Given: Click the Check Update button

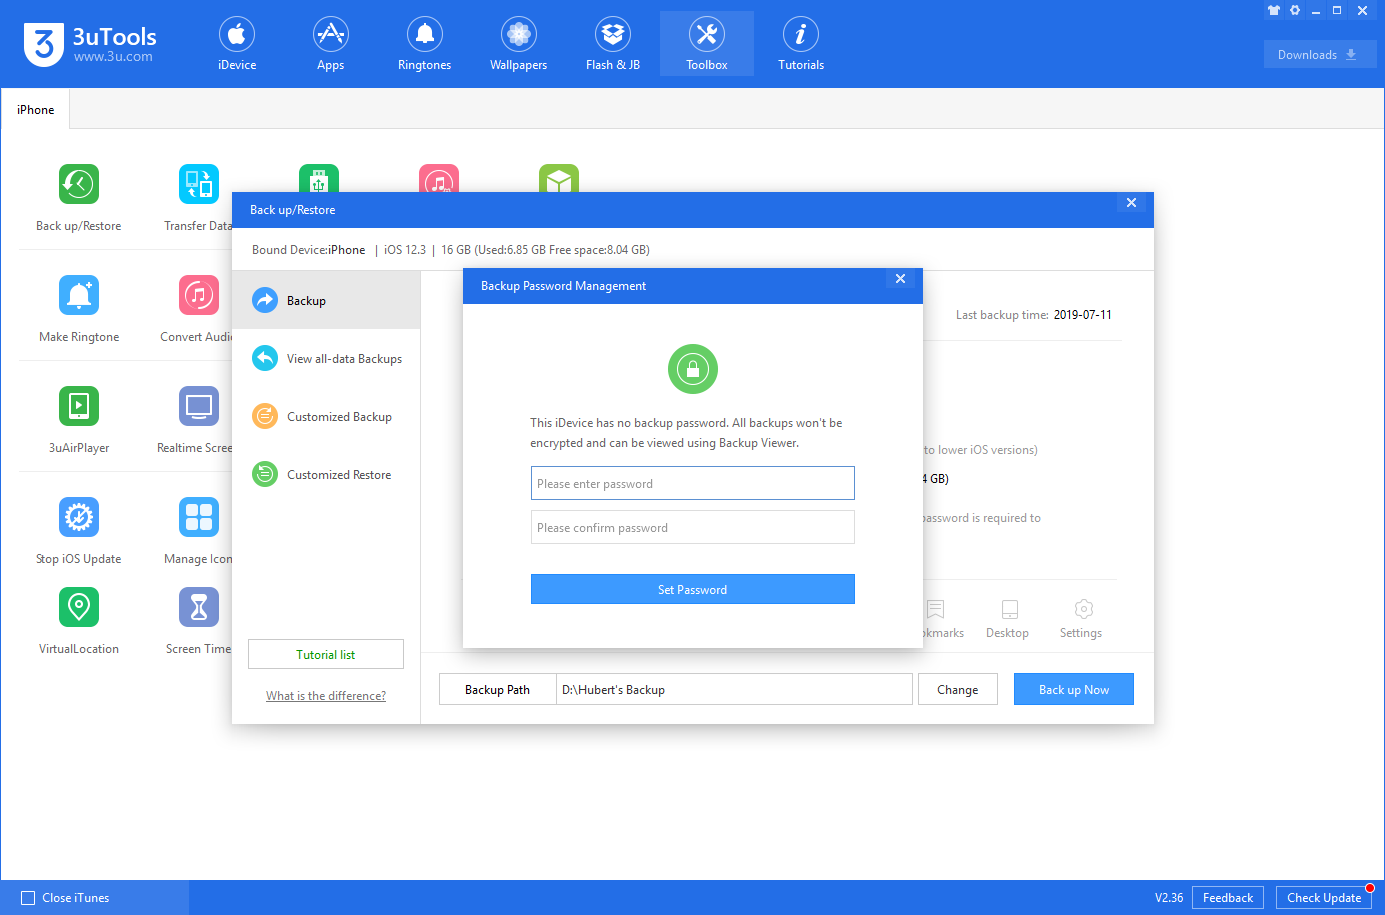Looking at the screenshot, I should pos(1324,898).
